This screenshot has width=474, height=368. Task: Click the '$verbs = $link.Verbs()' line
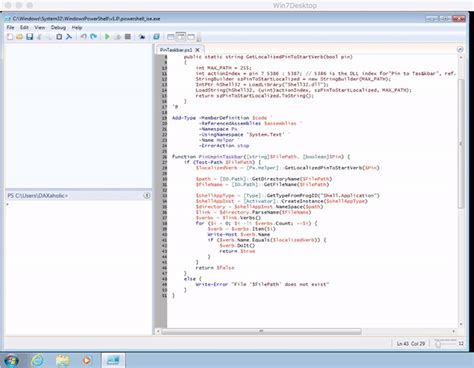(228, 218)
